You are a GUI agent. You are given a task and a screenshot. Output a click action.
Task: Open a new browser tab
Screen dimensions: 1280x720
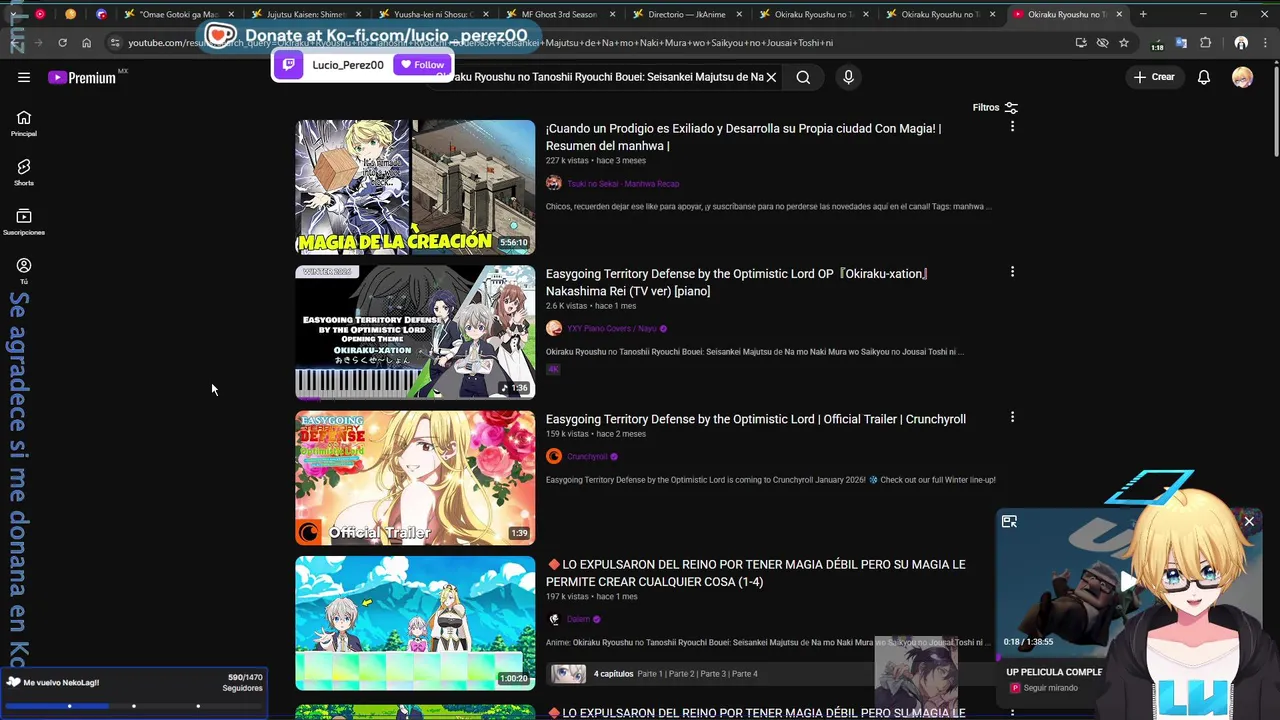[x=1143, y=14]
